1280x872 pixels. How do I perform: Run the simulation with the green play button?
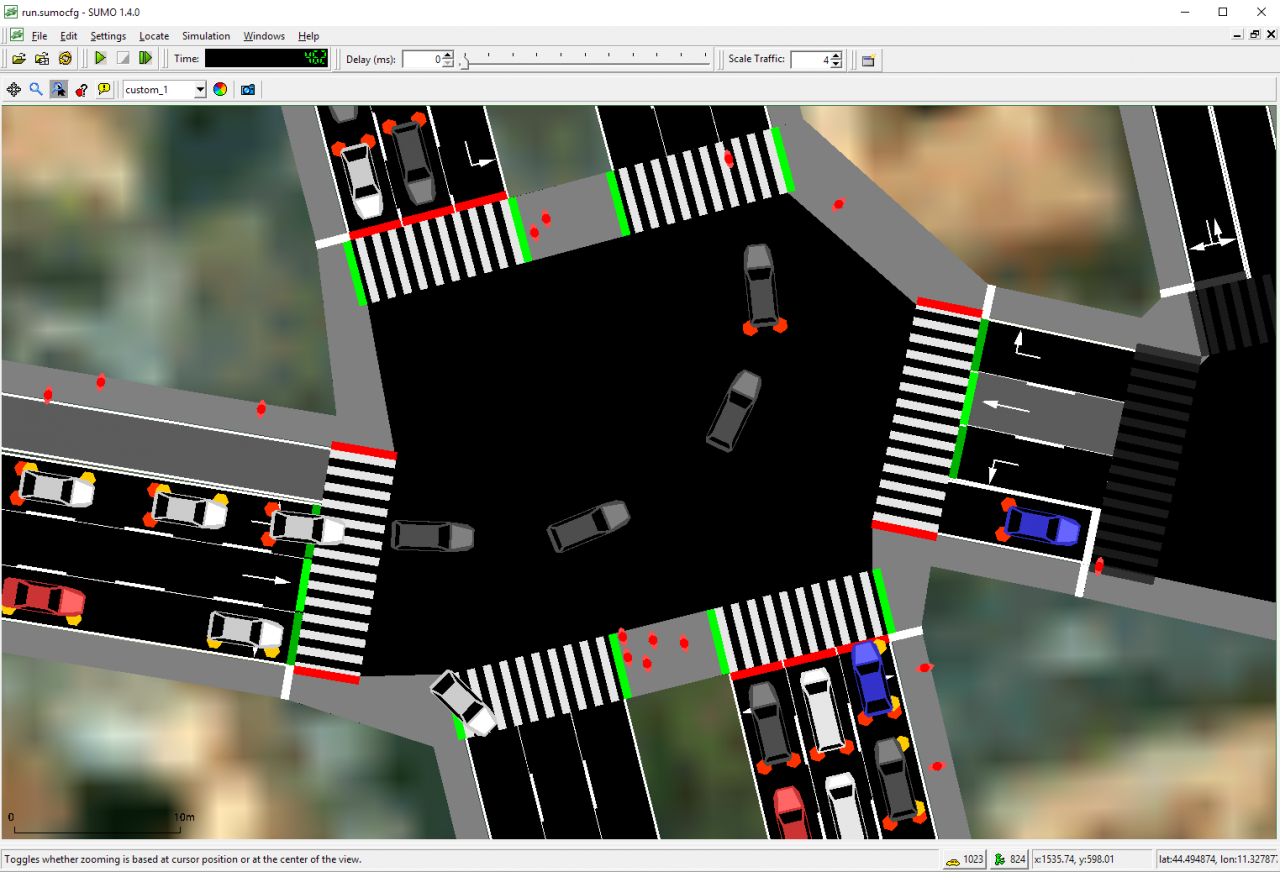click(100, 59)
